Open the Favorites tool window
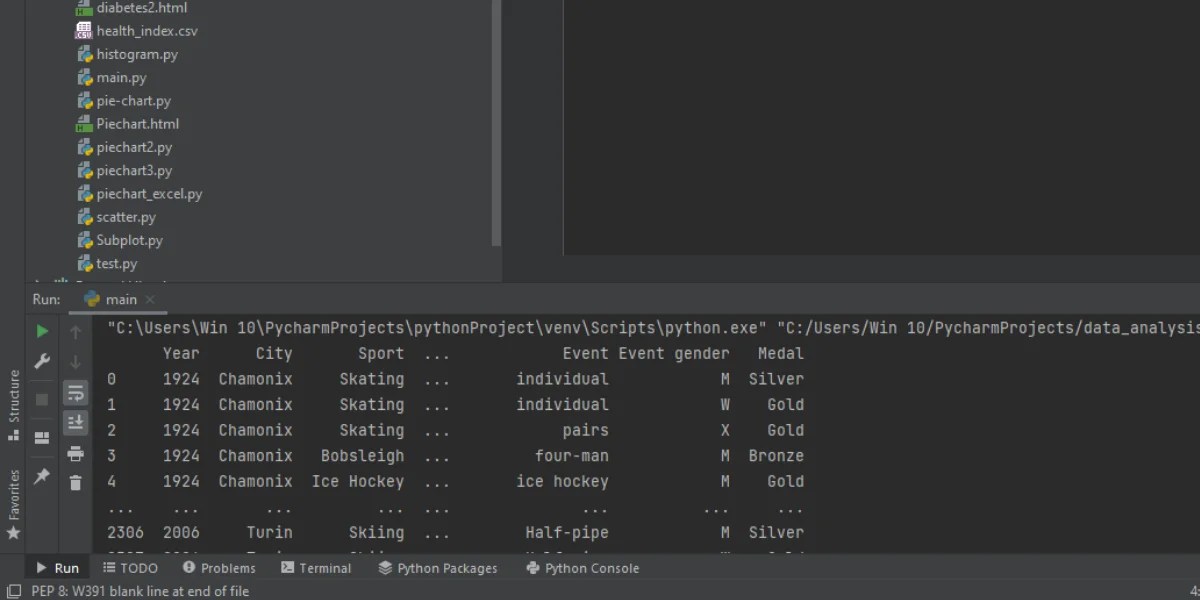The image size is (1200, 600). [x=13, y=505]
